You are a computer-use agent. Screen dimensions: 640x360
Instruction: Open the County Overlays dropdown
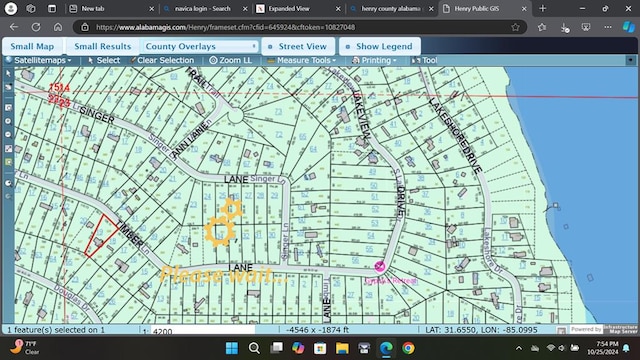click(x=200, y=47)
